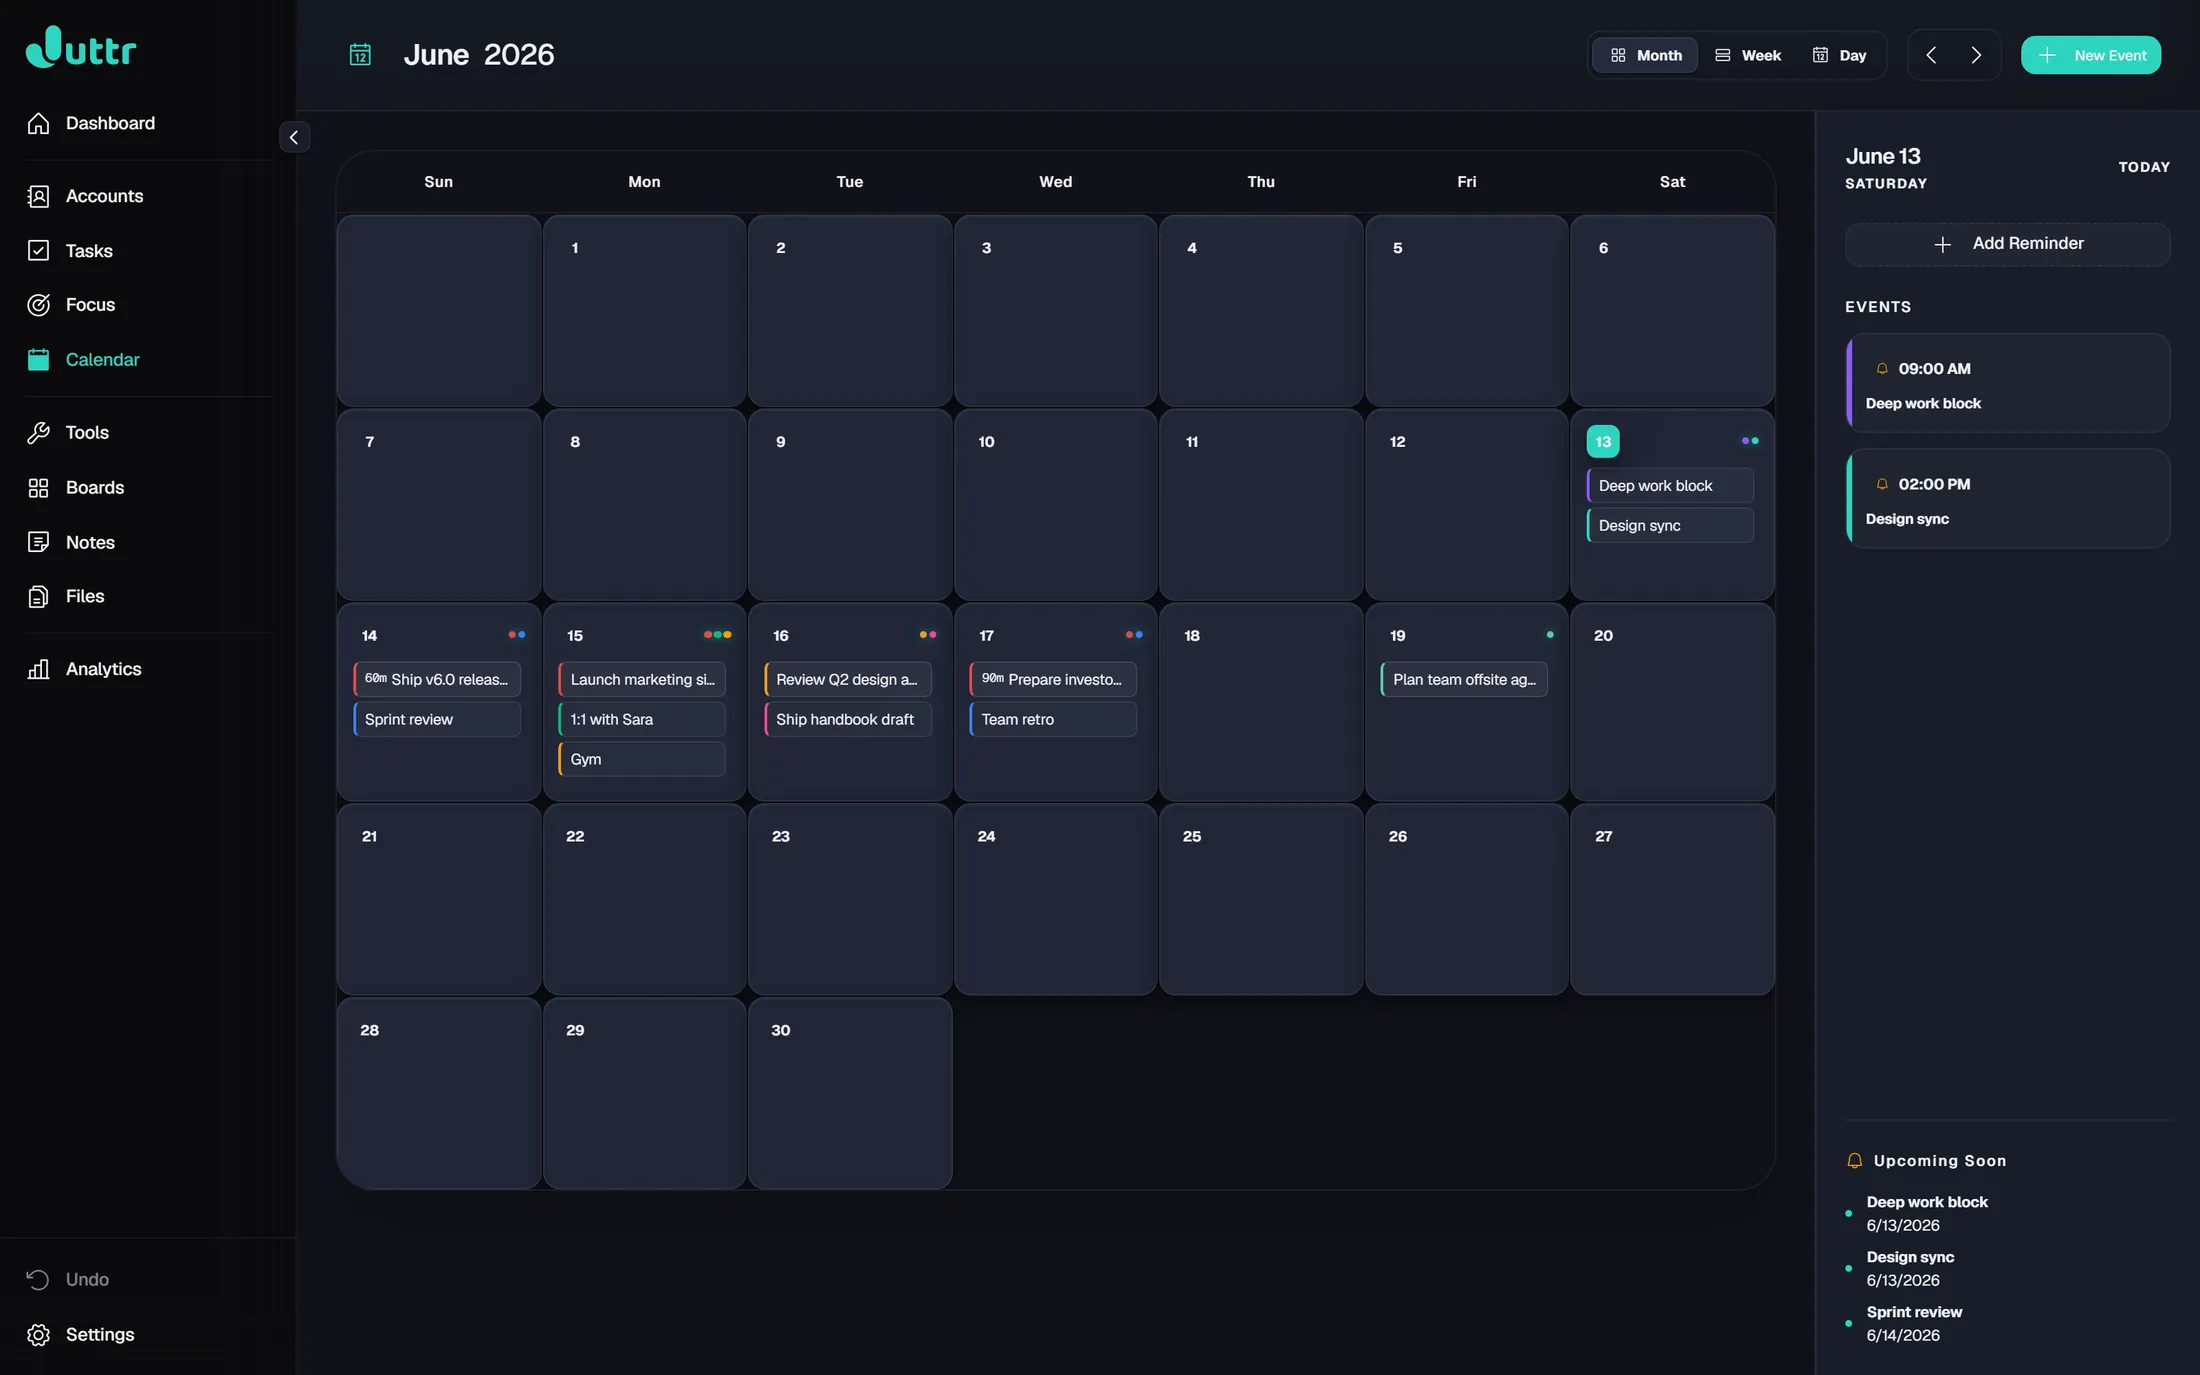The width and height of the screenshot is (2200, 1375).
Task: Open the Ship v6.0 release event
Action: pos(436,679)
